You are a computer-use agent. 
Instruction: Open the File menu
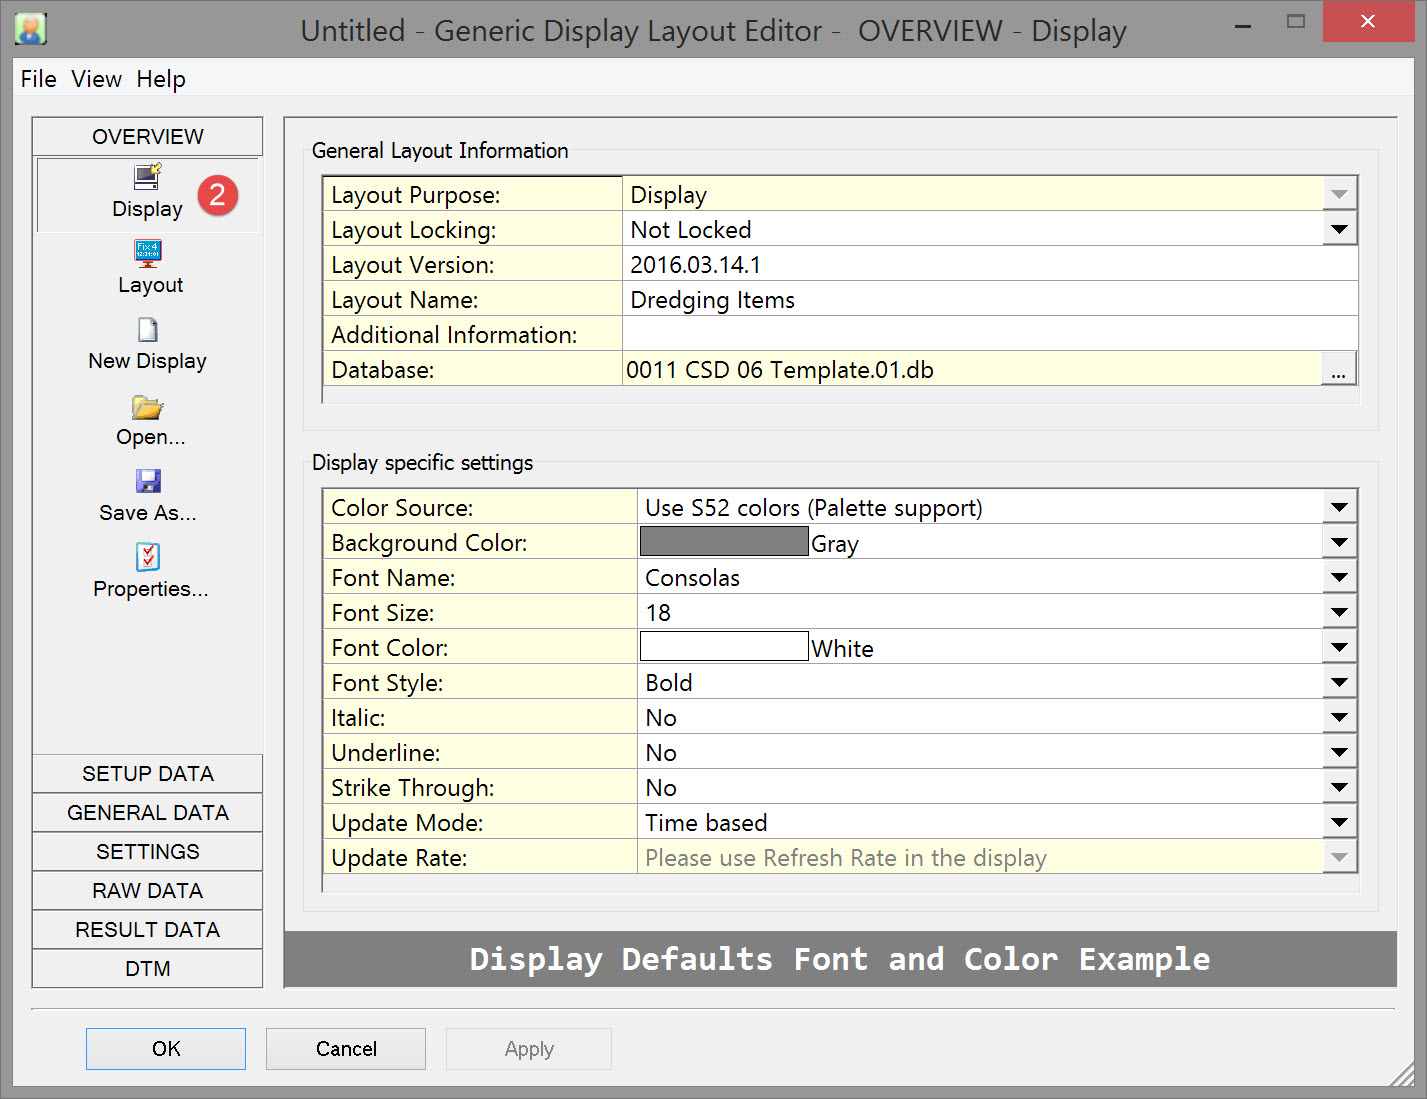38,79
